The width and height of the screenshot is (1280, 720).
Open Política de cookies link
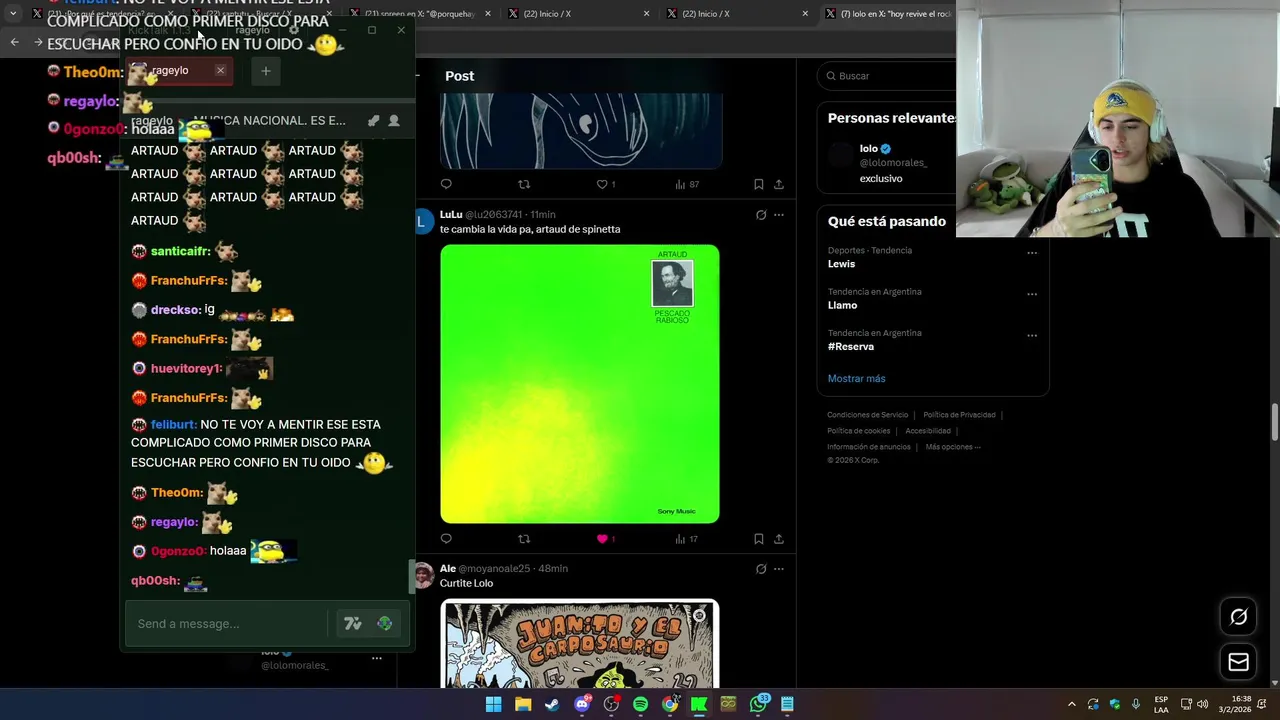point(858,431)
